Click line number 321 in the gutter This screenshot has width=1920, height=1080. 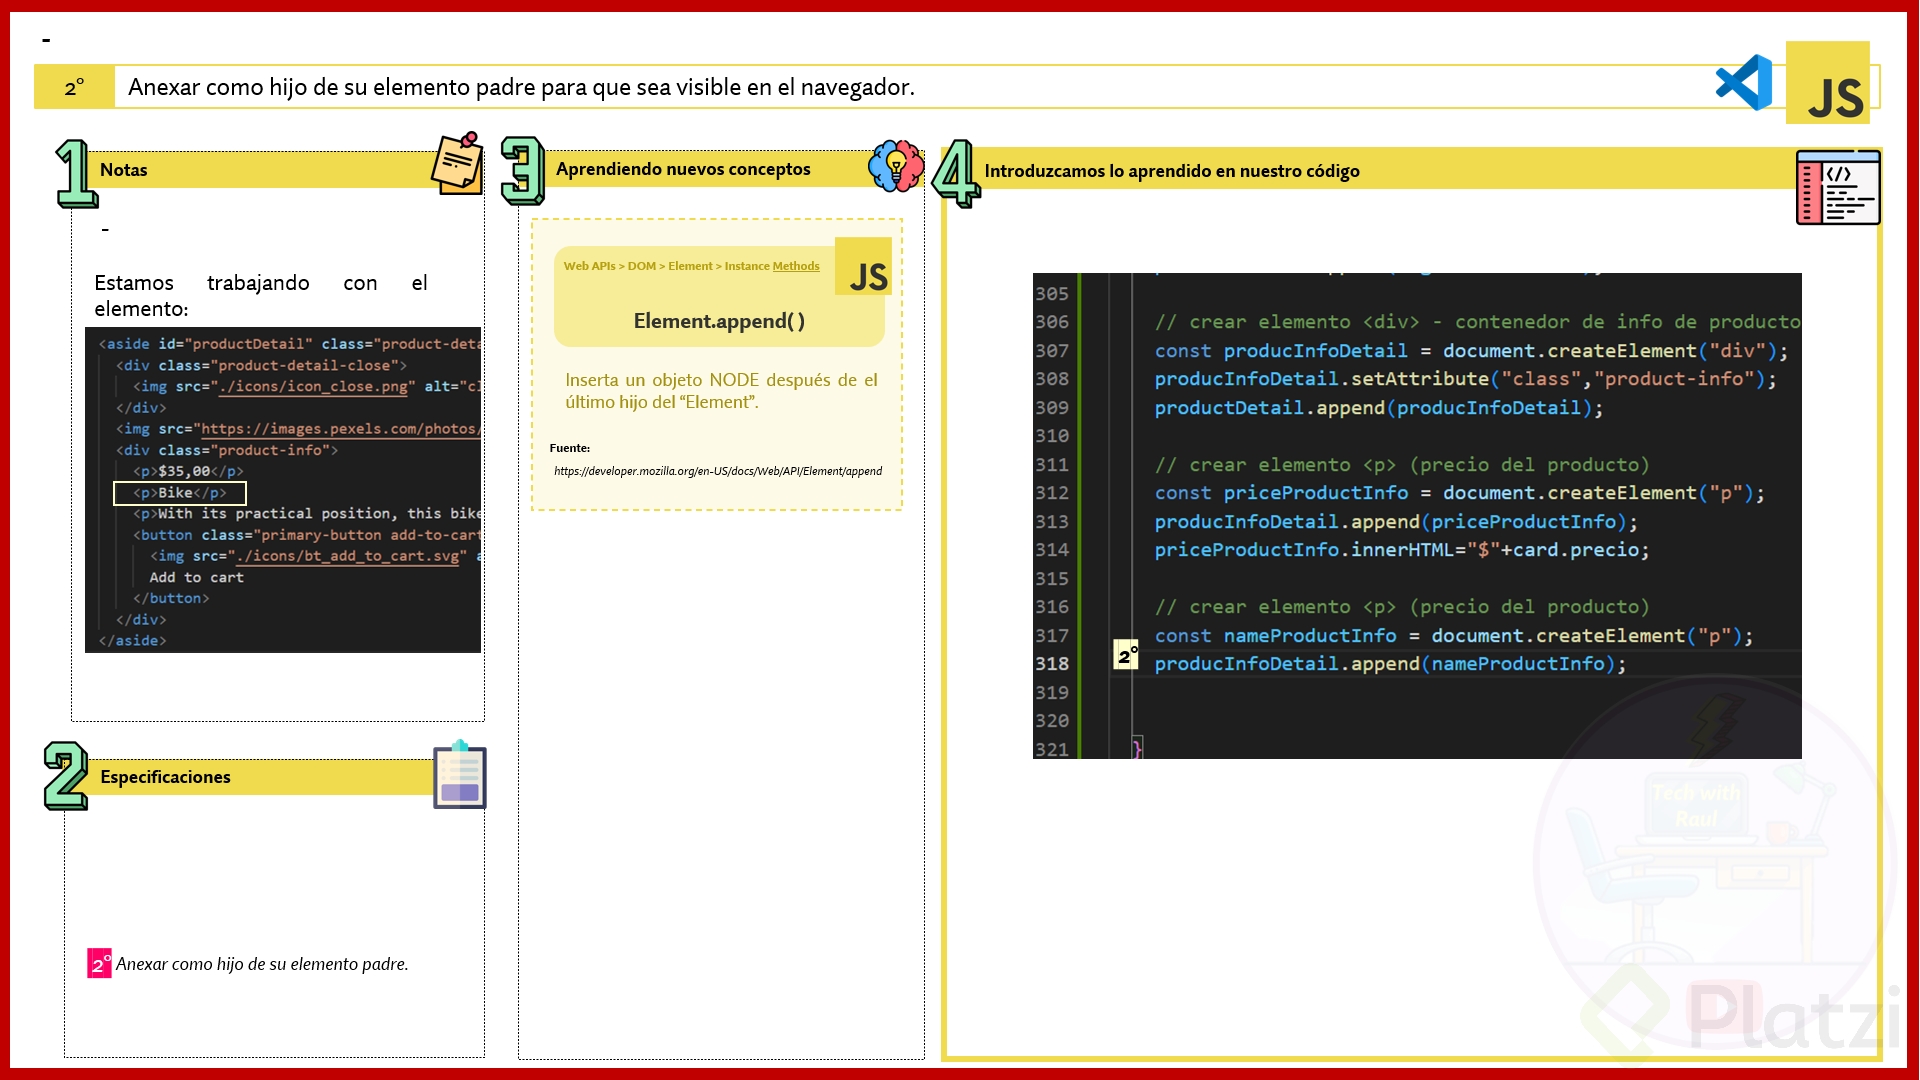(1052, 749)
